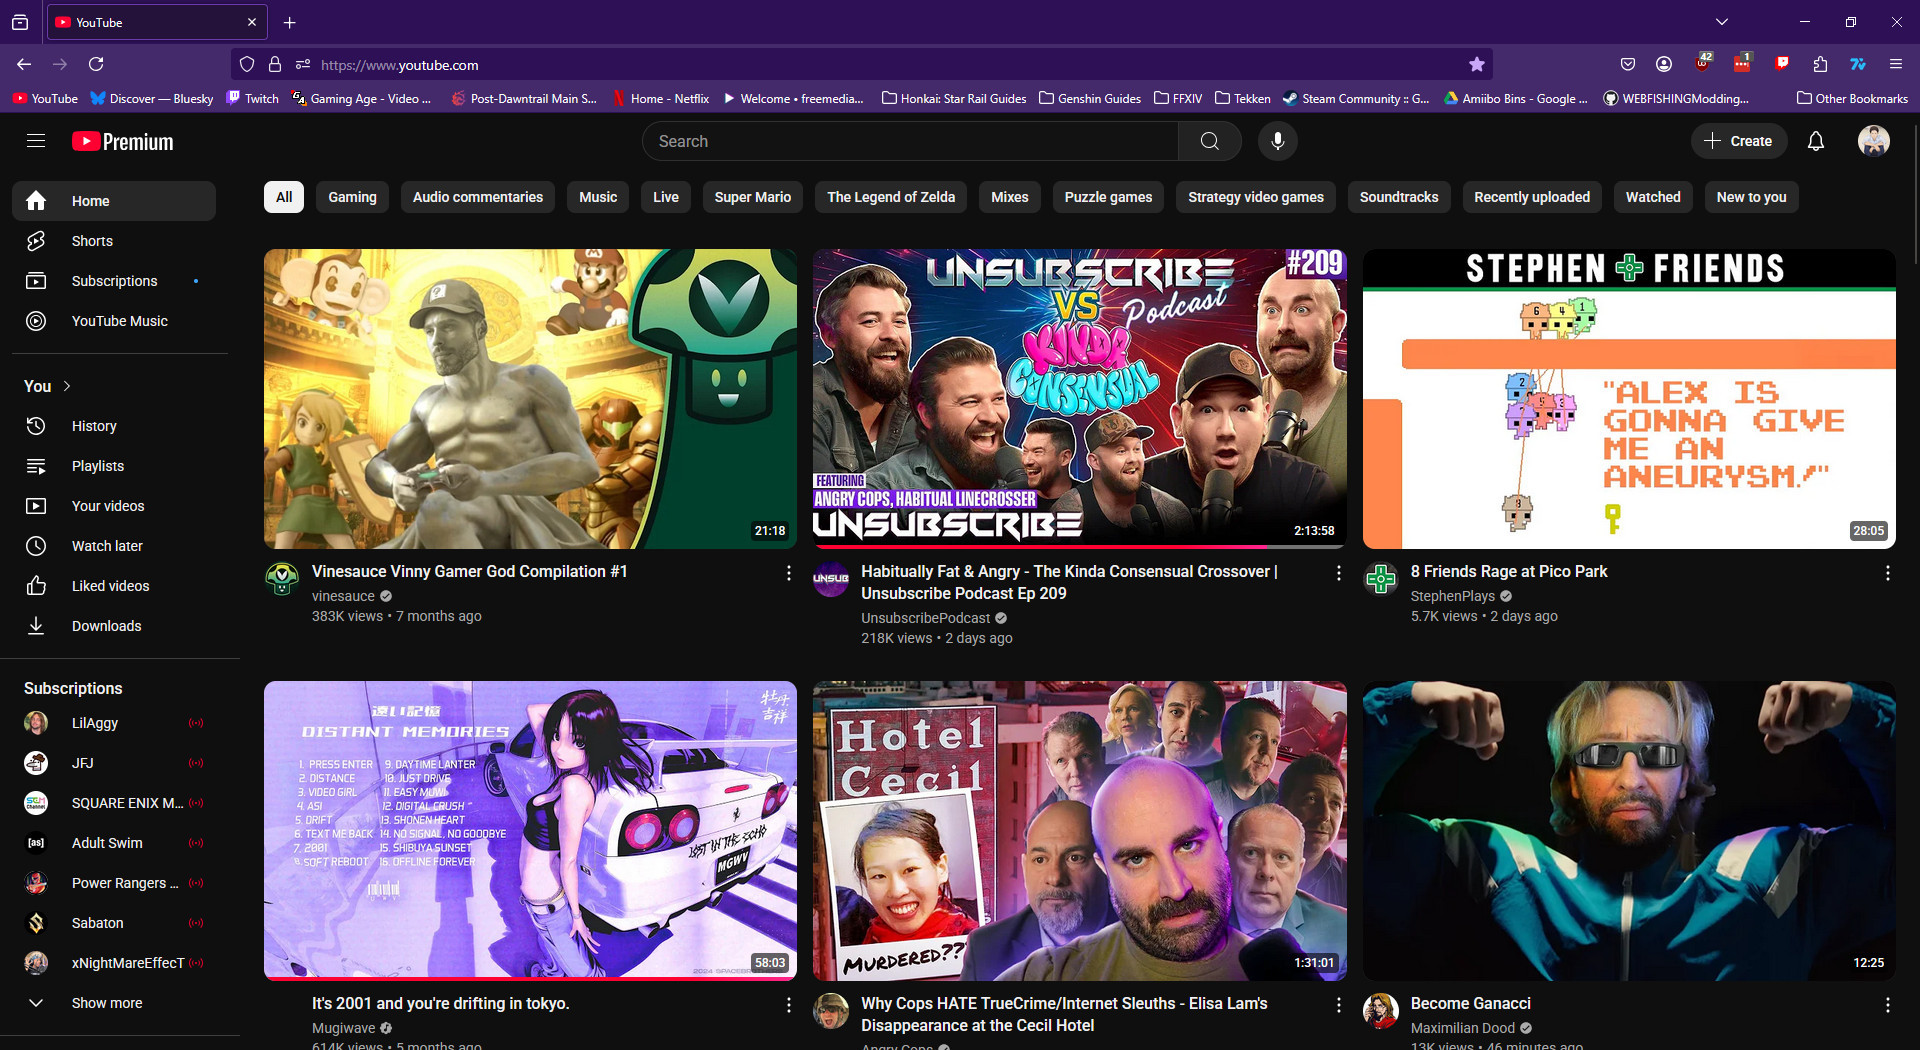The width and height of the screenshot is (1920, 1050).
Task: Open more options for Unsubscribe Podcast video
Action: (x=1338, y=573)
